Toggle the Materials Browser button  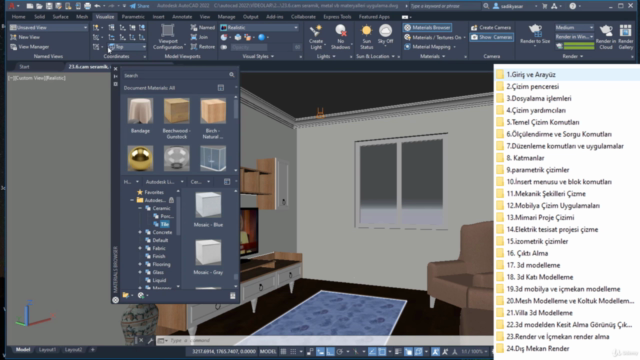pyautogui.click(x=427, y=27)
